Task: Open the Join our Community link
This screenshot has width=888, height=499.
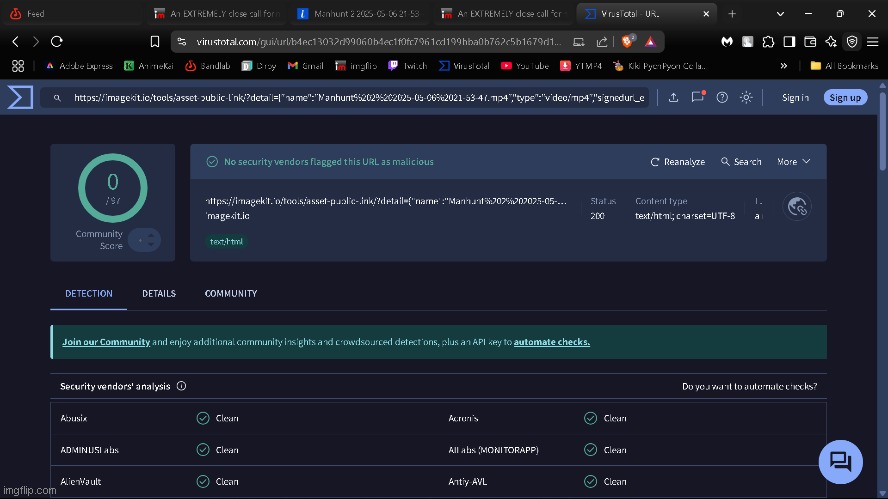Action: (x=106, y=342)
